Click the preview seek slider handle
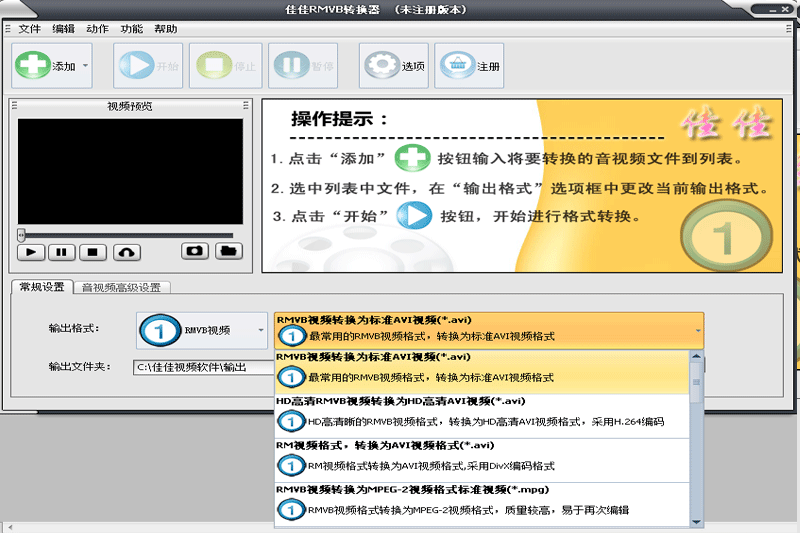The image size is (800, 533). coord(21,235)
